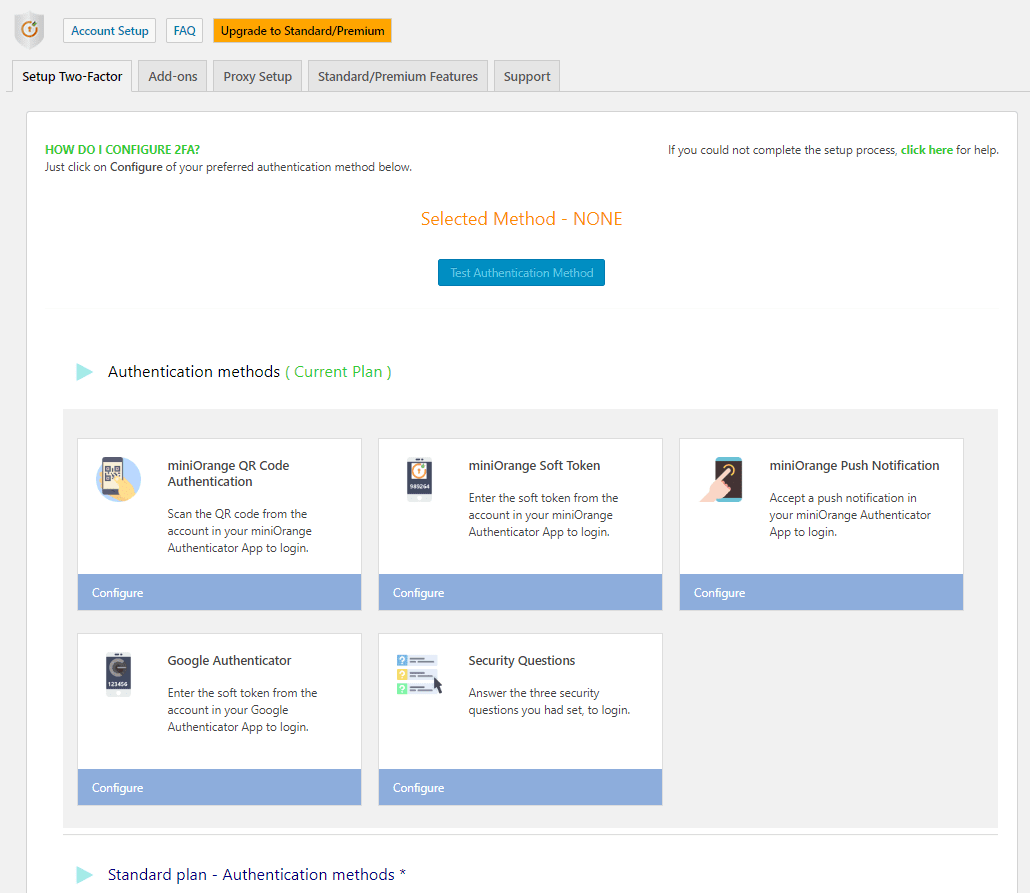Switch to the Add-ons tab
The width and height of the screenshot is (1030, 893).
tap(173, 76)
